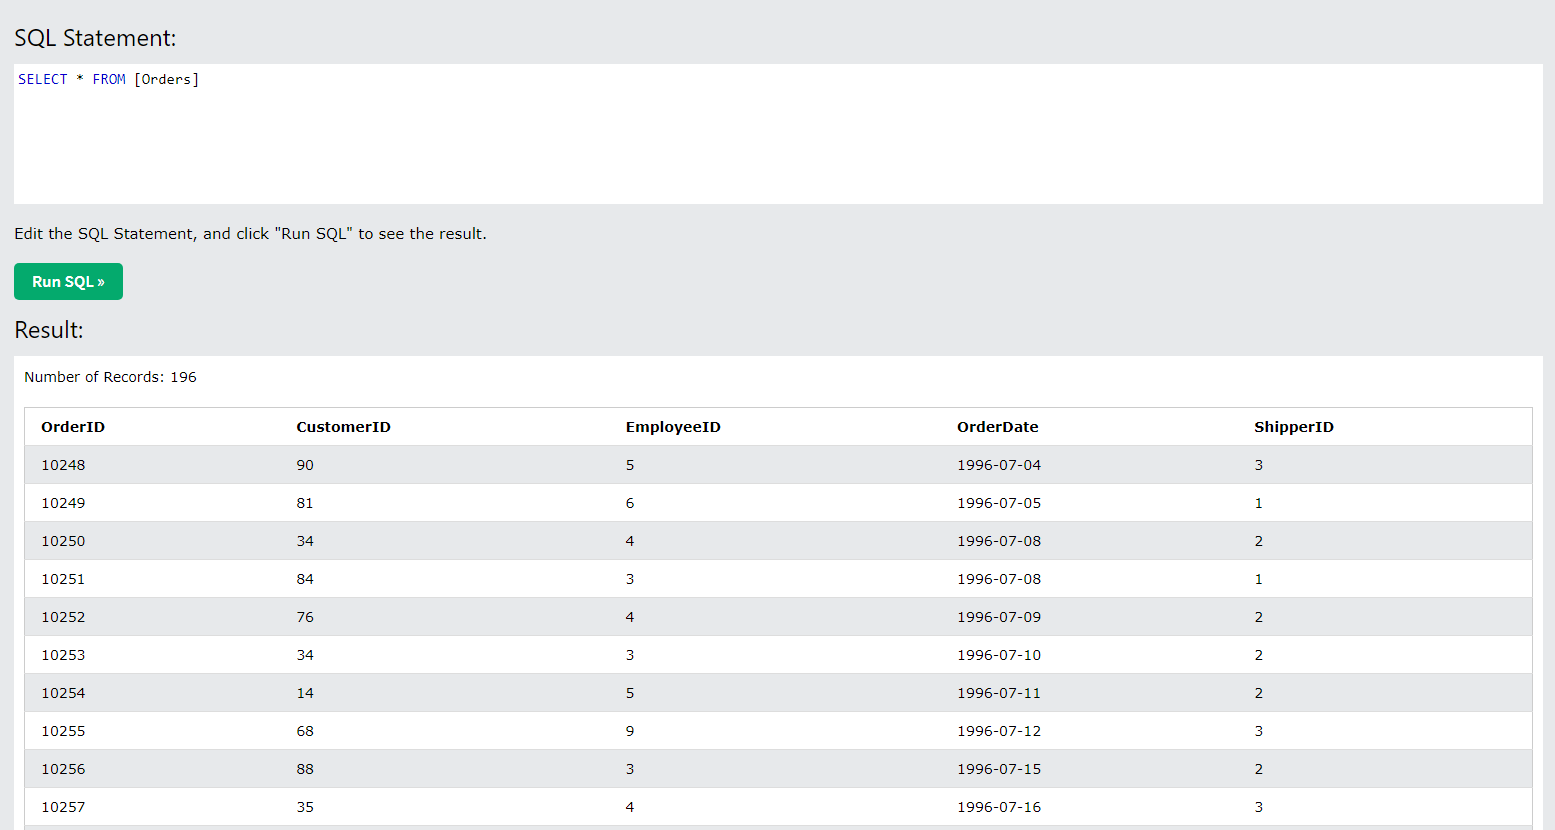This screenshot has height=830, width=1555.
Task: Click CustomerID 84 in order 10251 row
Action: (305, 579)
